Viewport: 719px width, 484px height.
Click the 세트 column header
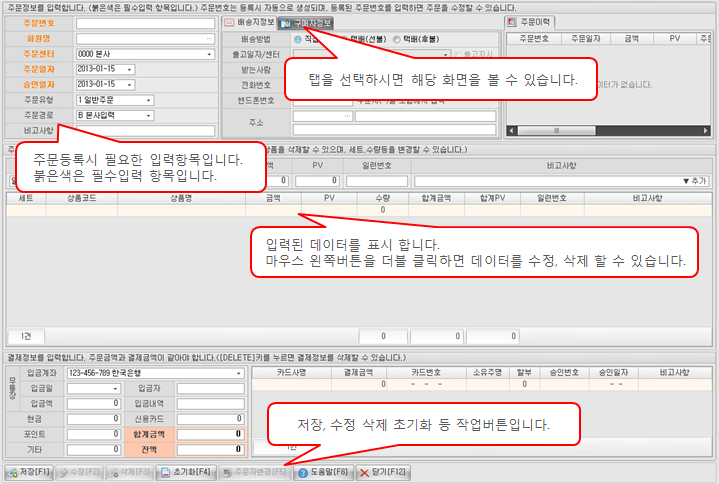click(26, 198)
